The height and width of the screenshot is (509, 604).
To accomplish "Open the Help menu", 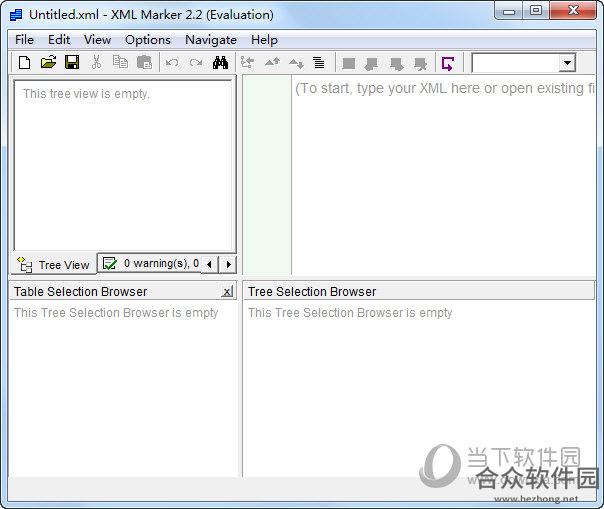I will (264, 40).
